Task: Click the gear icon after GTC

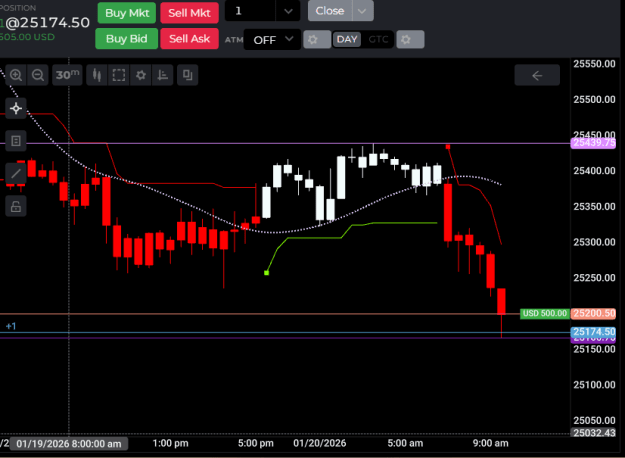Action: (x=410, y=39)
